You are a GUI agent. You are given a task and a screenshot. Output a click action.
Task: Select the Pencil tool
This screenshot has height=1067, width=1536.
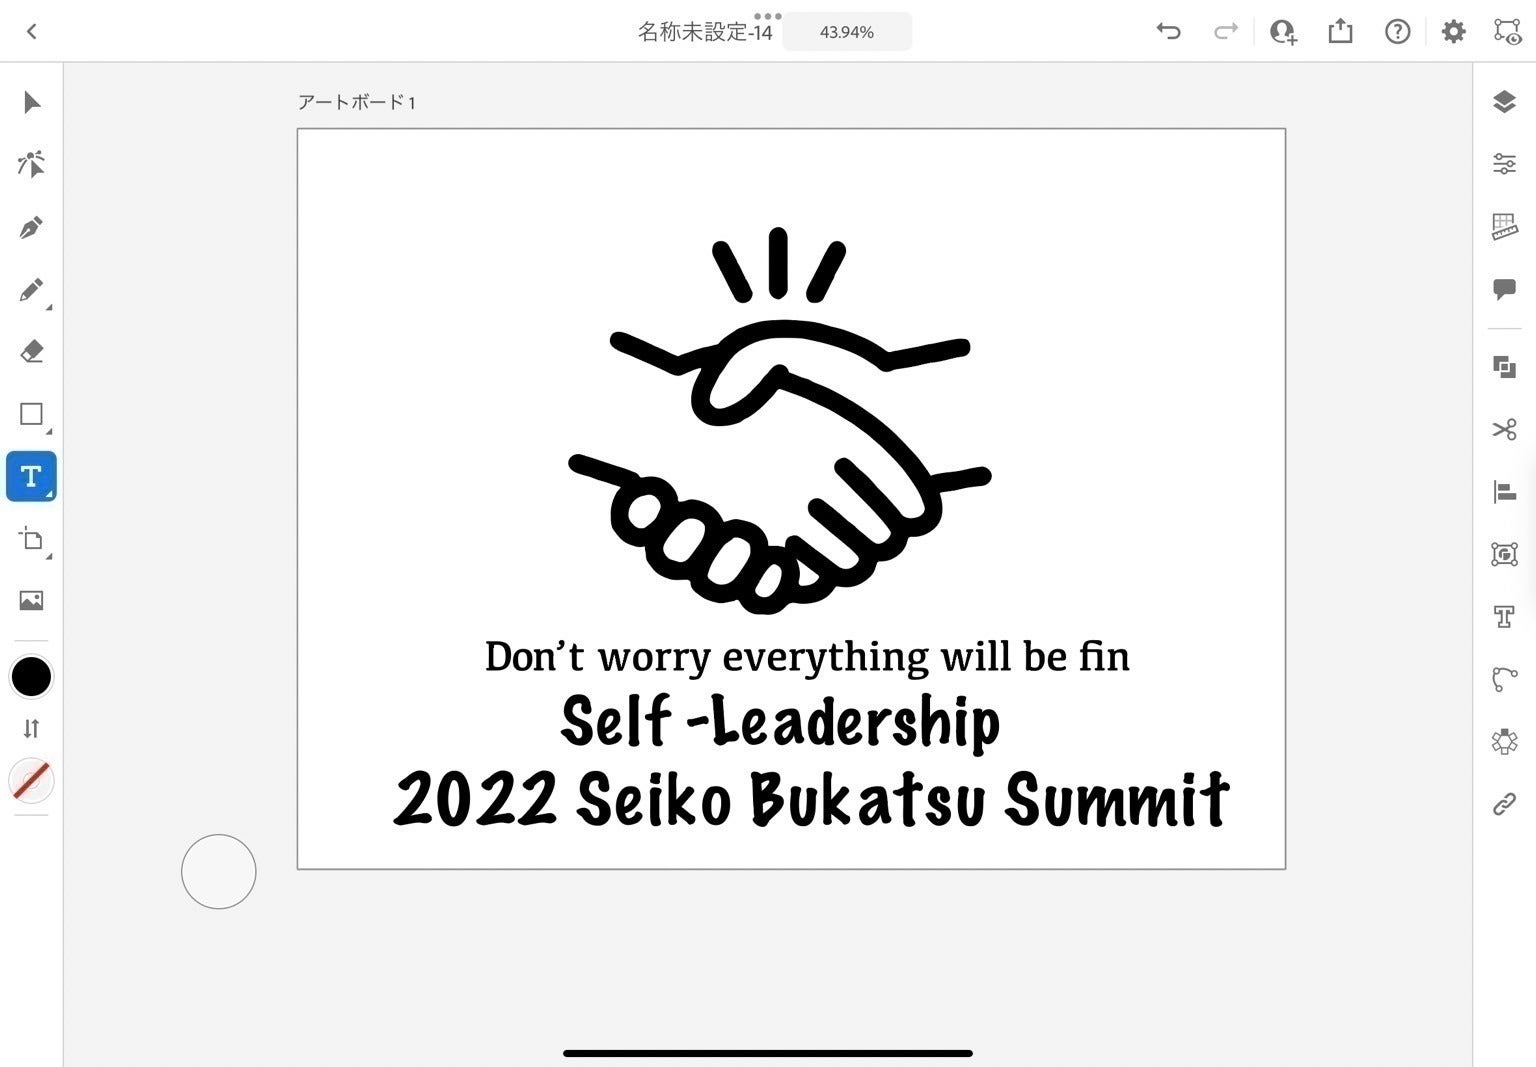31,290
